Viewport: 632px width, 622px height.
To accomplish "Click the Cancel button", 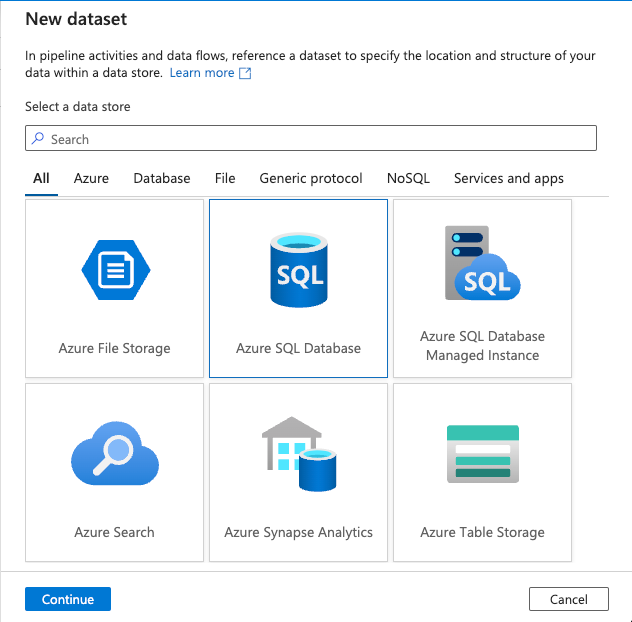I will point(568,599).
